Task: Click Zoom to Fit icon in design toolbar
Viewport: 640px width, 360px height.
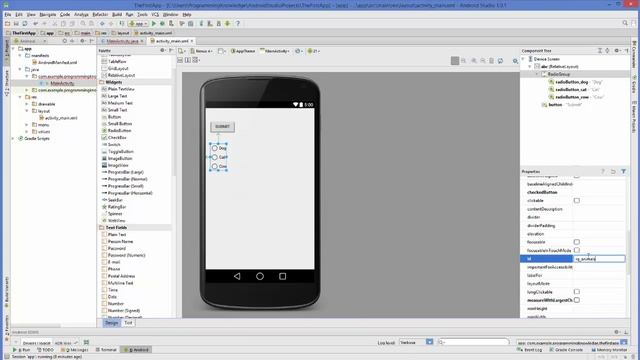Action: pos(455,61)
